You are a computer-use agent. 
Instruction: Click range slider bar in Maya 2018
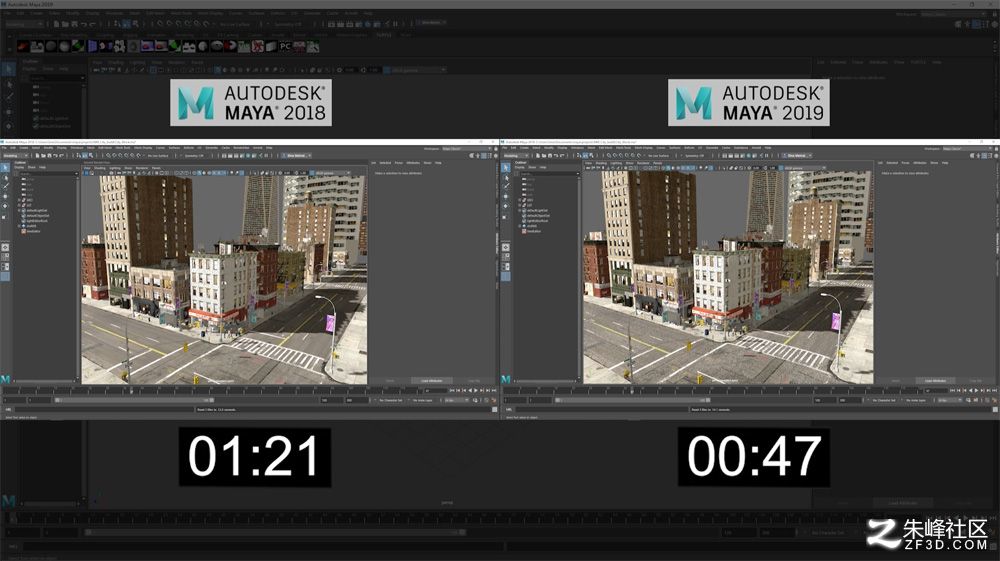(134, 400)
